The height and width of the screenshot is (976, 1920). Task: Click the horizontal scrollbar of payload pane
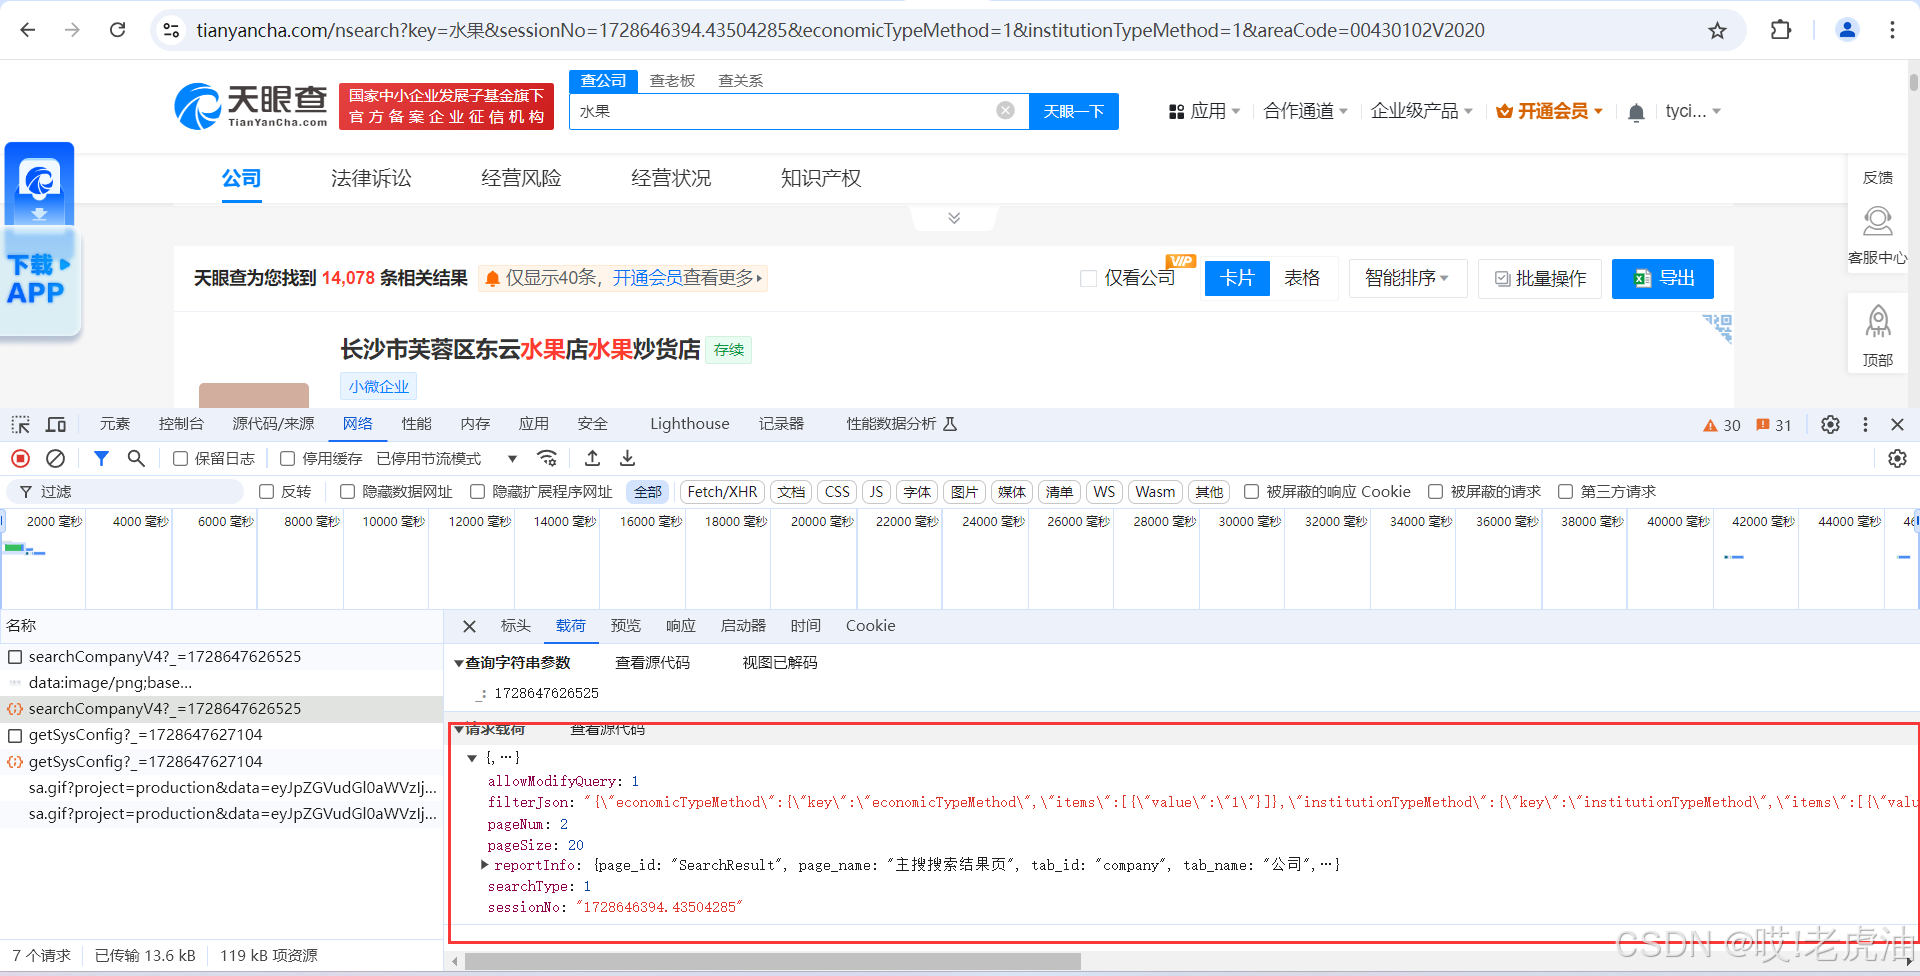pos(772,961)
